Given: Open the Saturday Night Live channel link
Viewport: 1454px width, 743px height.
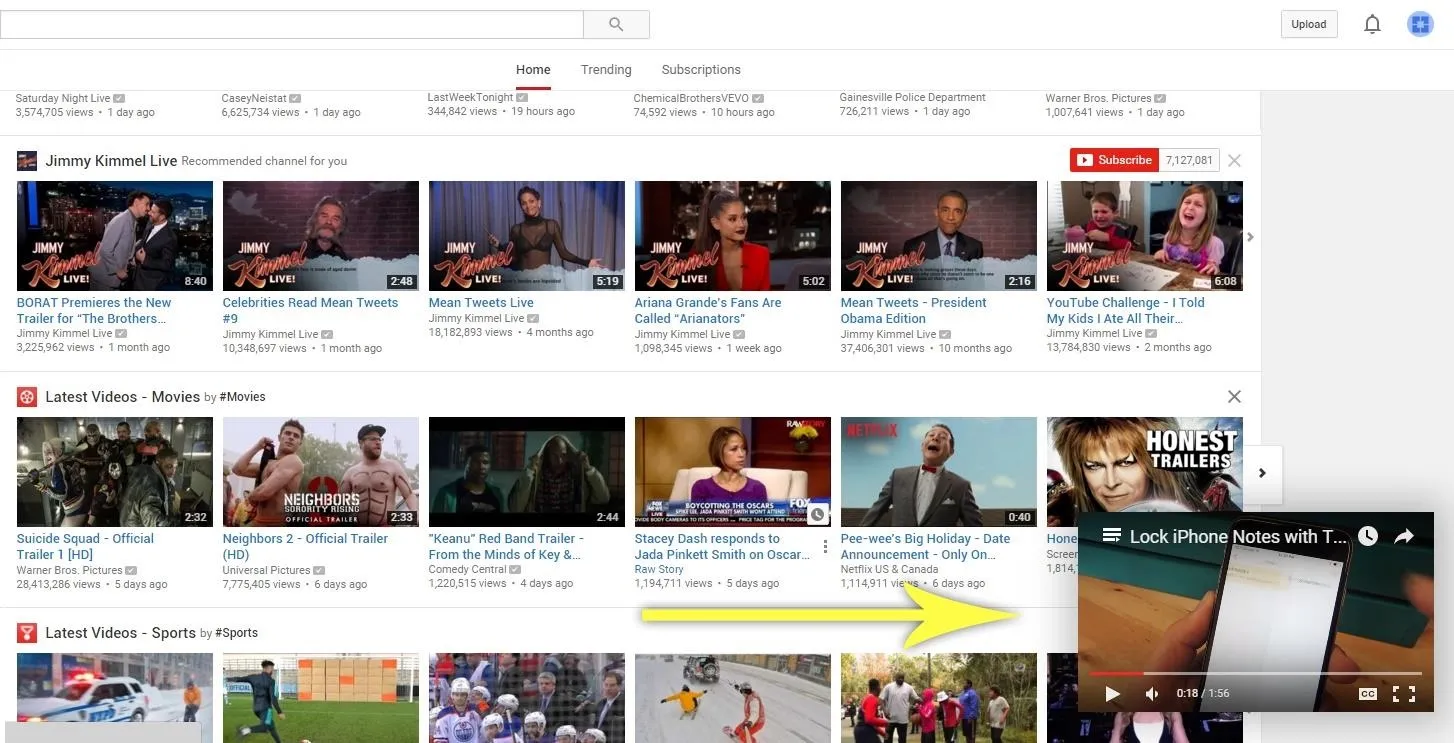Looking at the screenshot, I should (63, 98).
